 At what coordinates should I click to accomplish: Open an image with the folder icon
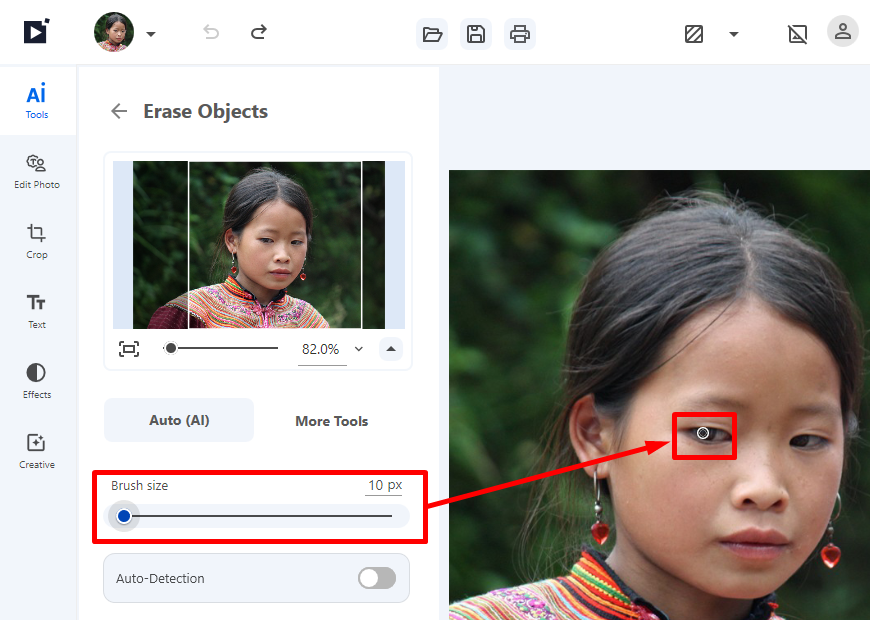point(432,33)
